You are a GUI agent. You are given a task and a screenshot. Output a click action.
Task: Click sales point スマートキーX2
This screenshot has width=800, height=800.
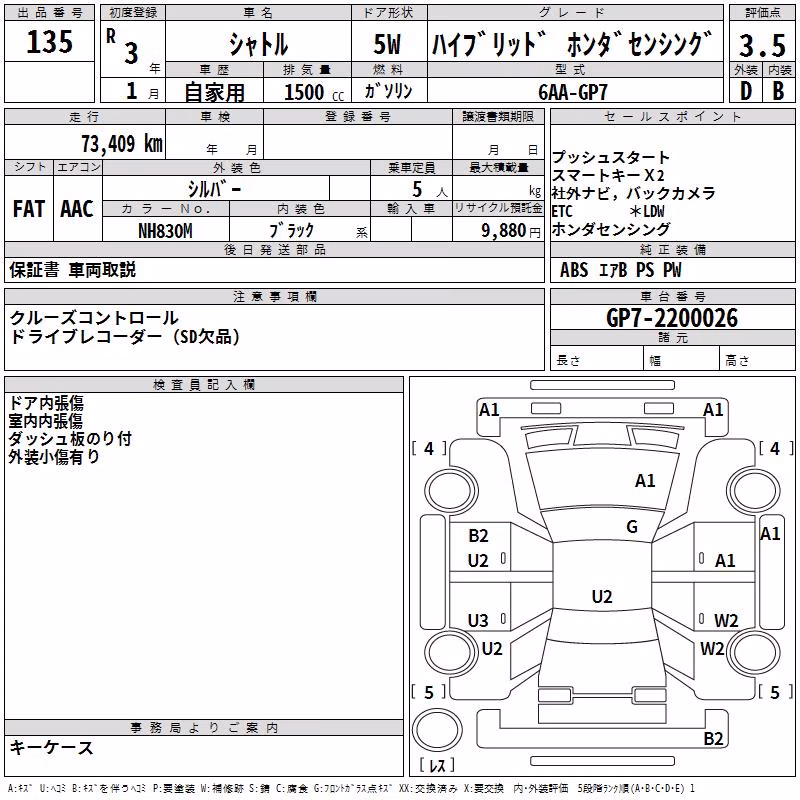tap(608, 175)
